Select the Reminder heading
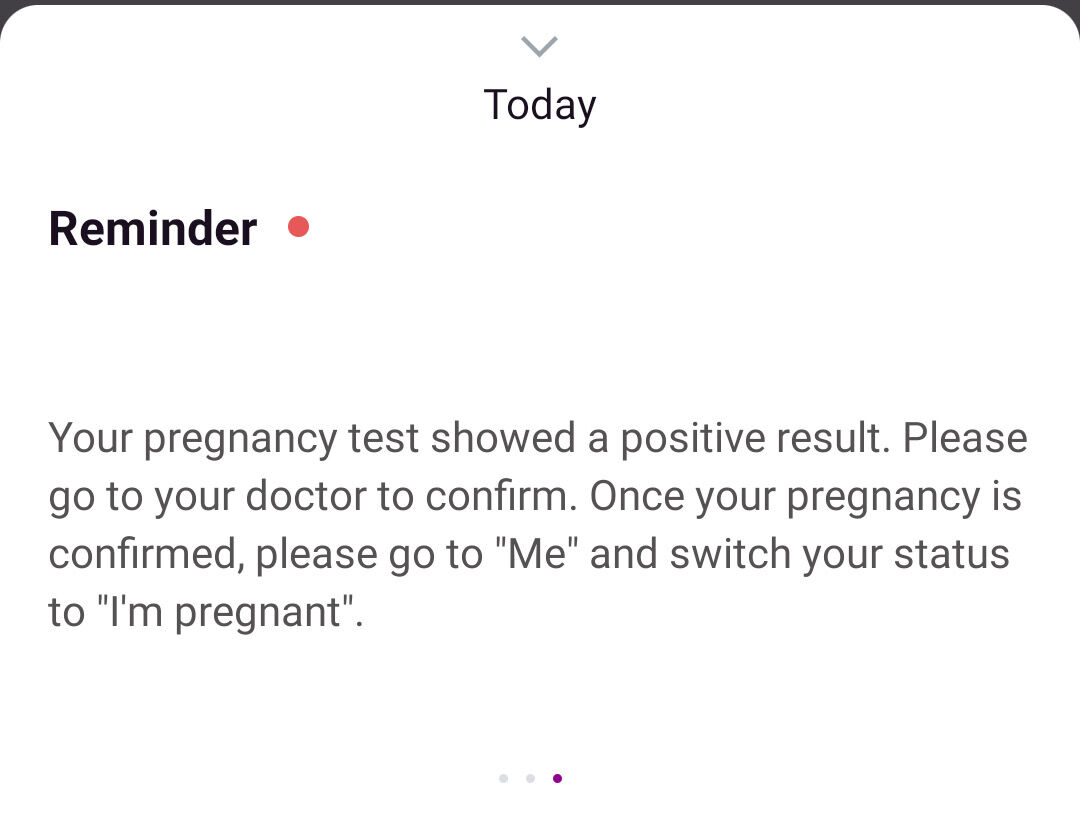Image resolution: width=1080 pixels, height=822 pixels. (x=153, y=228)
